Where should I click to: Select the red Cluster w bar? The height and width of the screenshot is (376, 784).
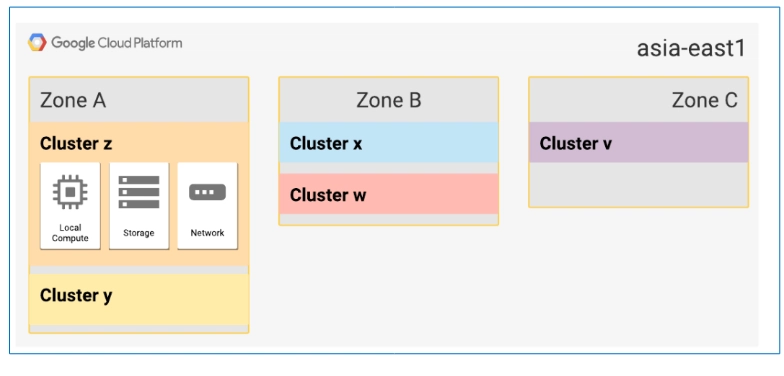click(388, 194)
